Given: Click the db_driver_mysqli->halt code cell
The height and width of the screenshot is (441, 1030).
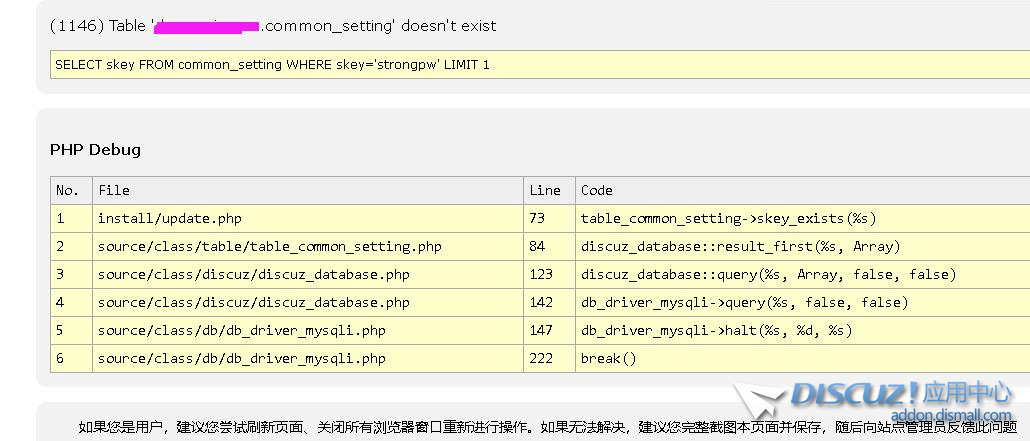Looking at the screenshot, I should pyautogui.click(x=716, y=330).
